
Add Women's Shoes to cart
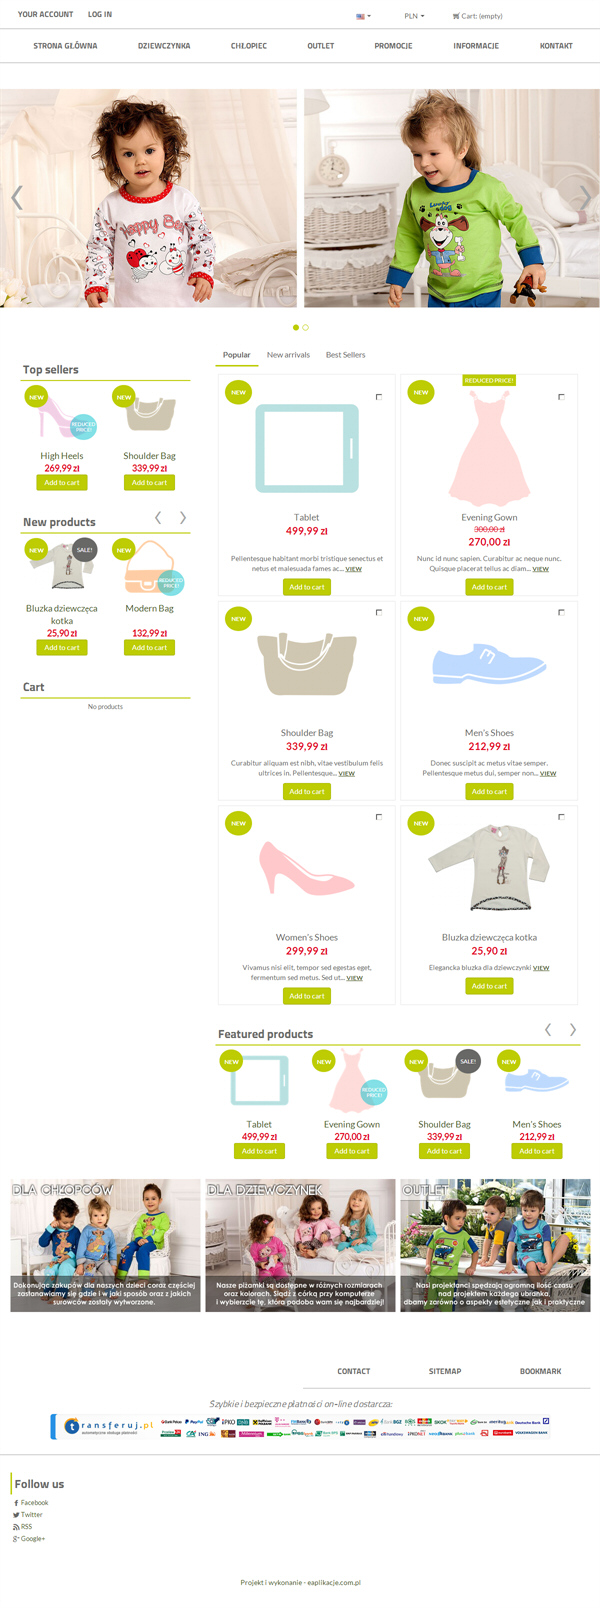[x=307, y=996]
